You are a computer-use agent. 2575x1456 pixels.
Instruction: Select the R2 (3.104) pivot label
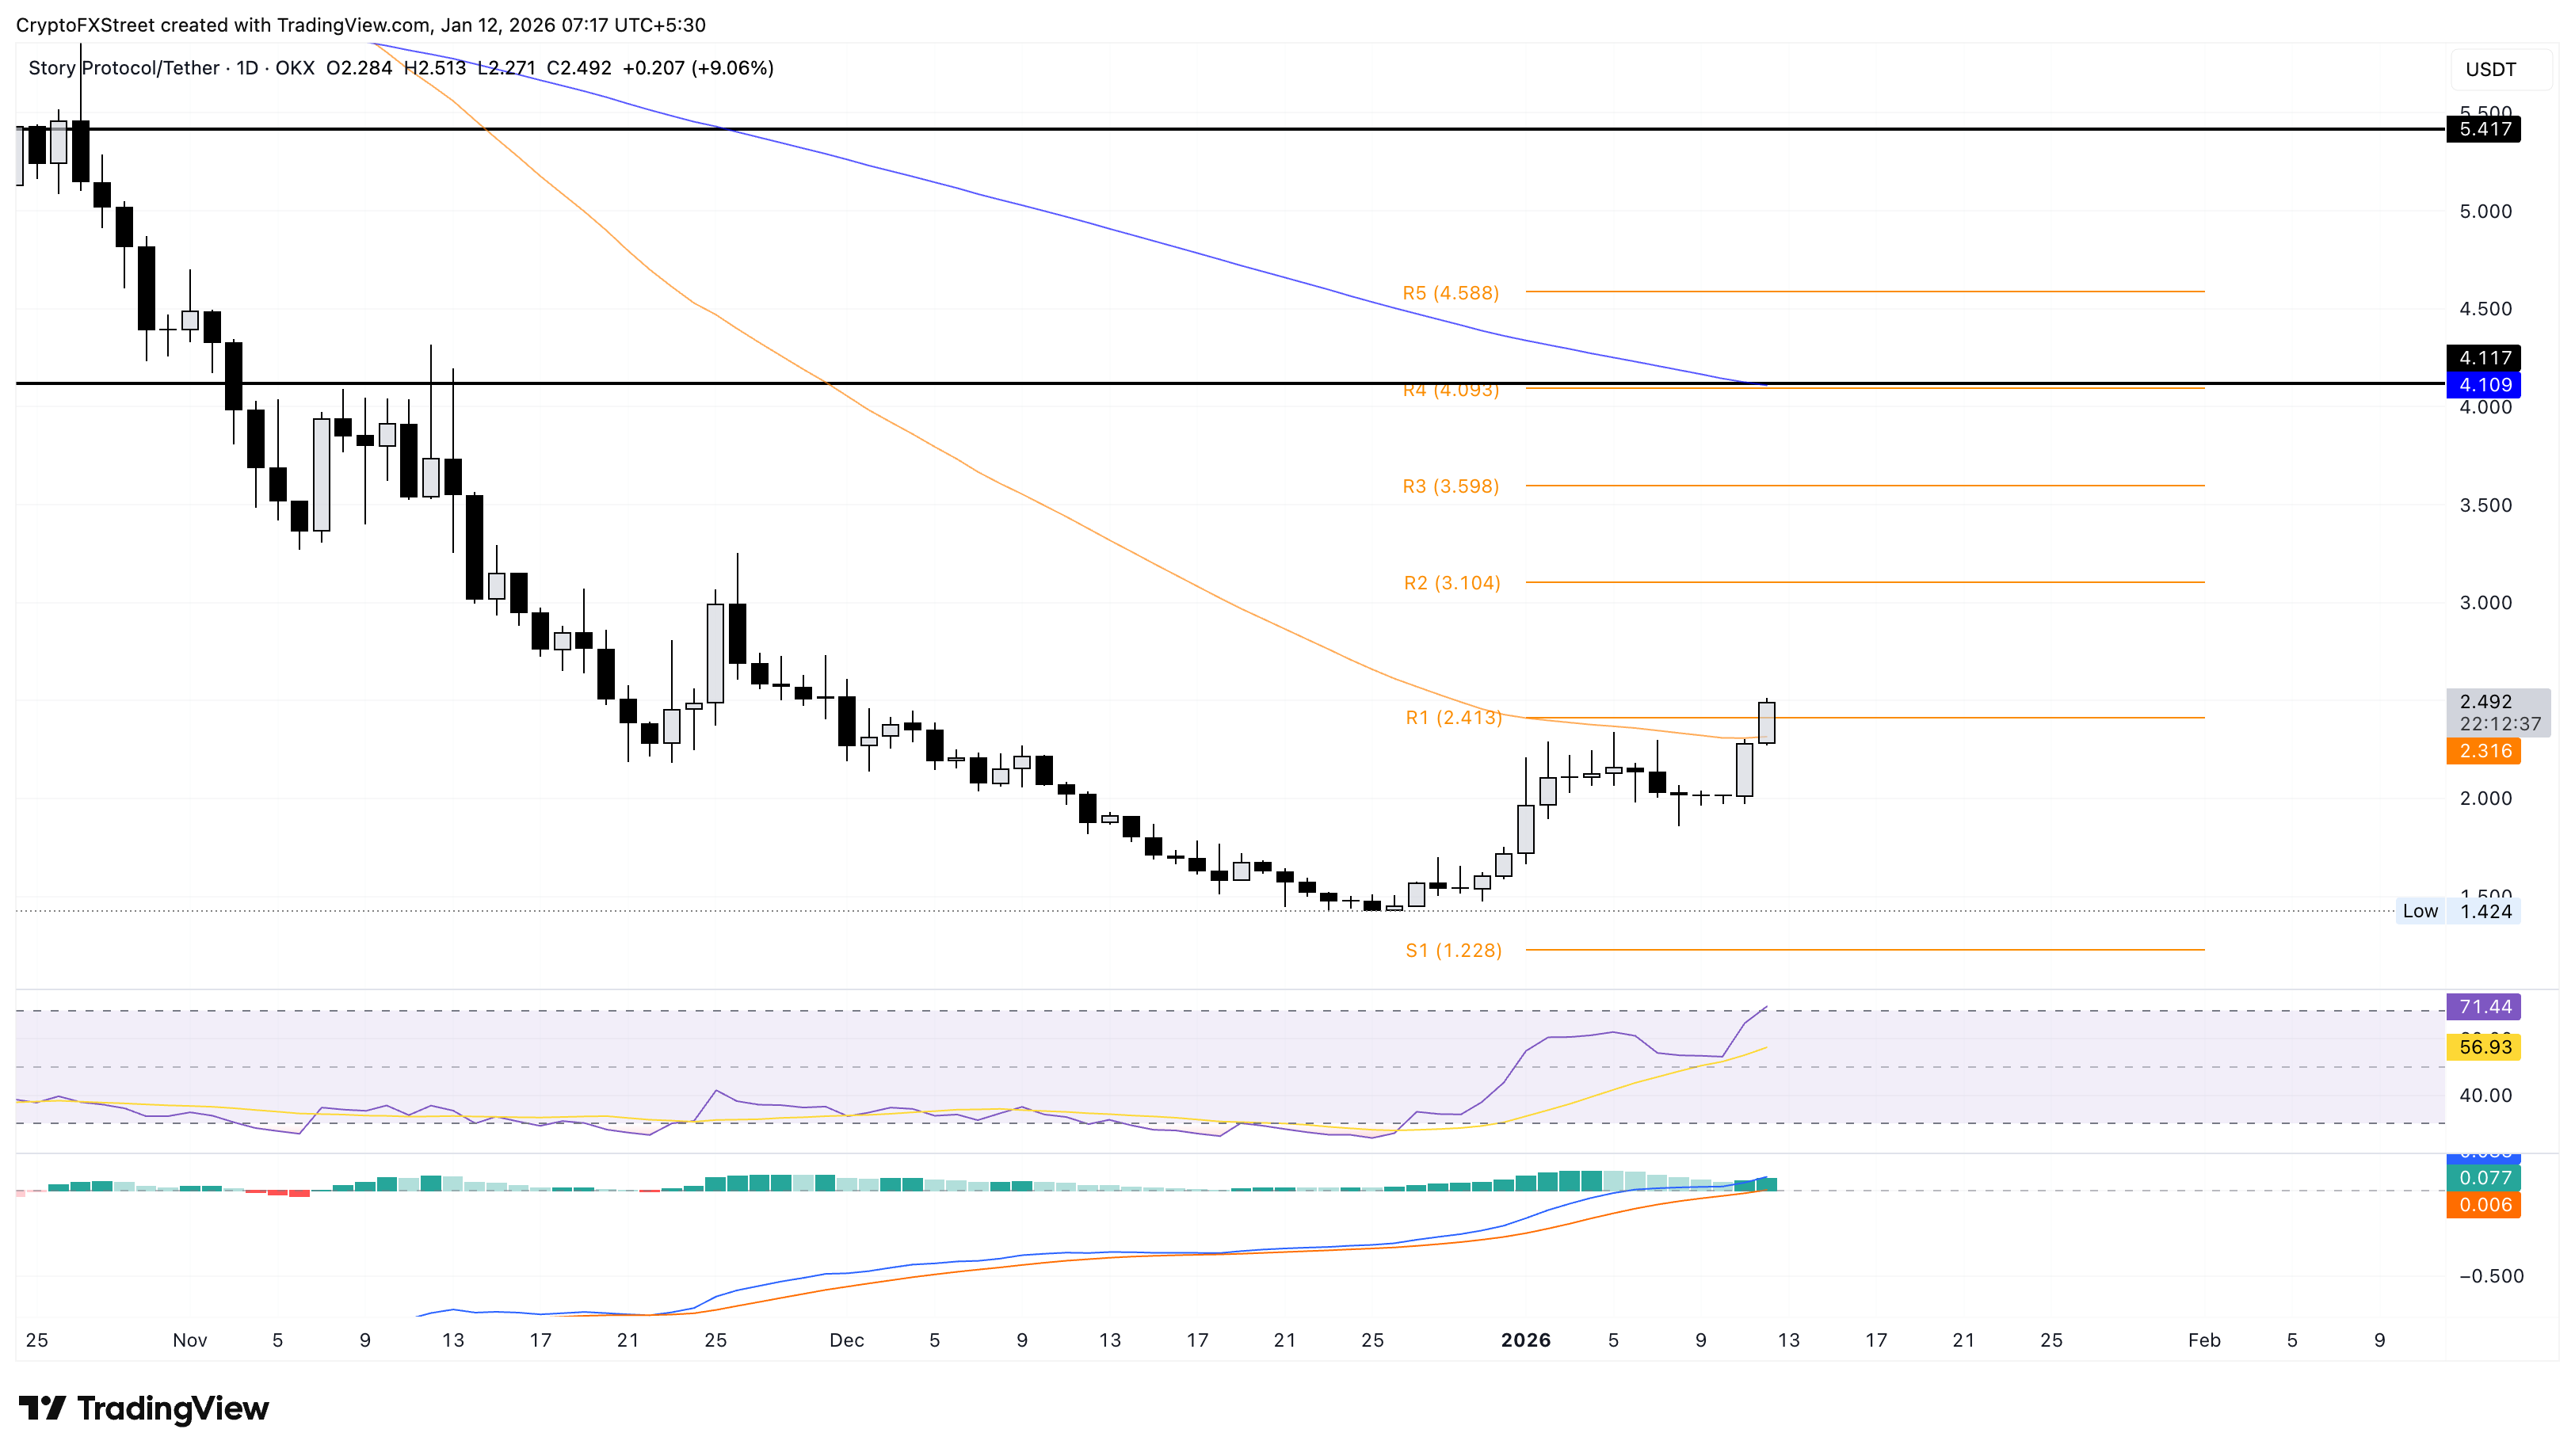1452,583
